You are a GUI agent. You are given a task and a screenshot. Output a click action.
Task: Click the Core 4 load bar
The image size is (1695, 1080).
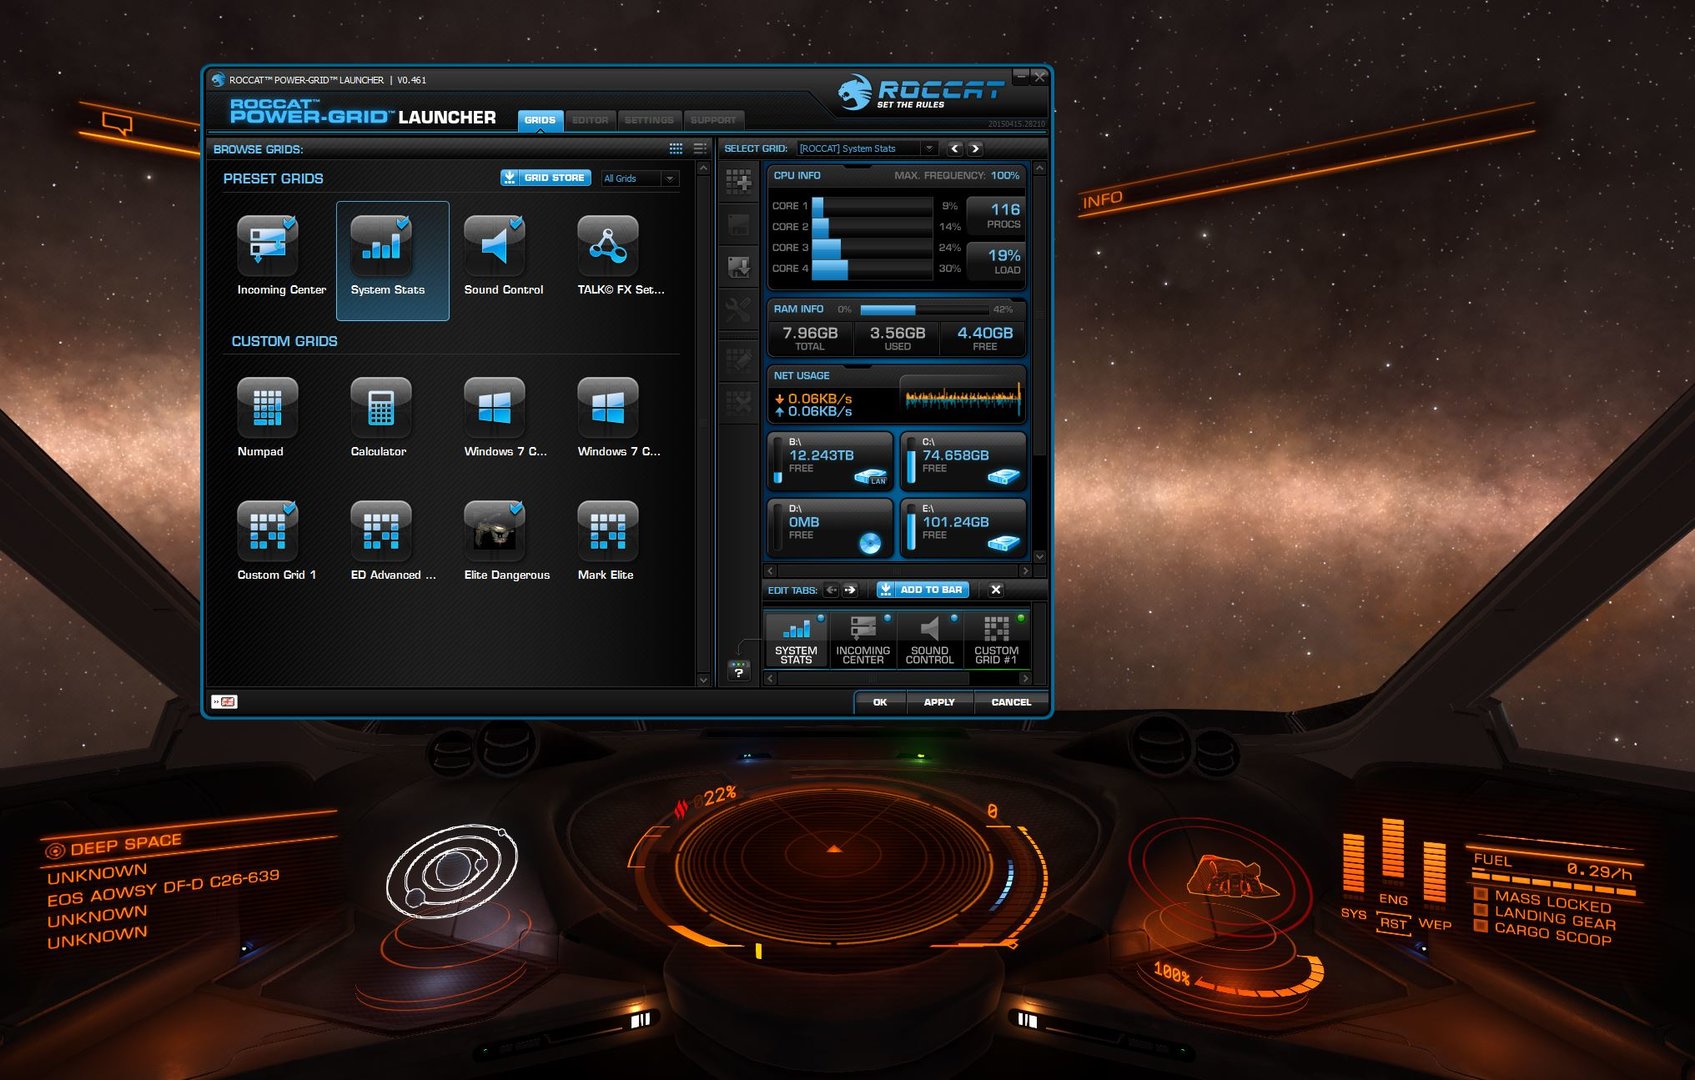872,269
